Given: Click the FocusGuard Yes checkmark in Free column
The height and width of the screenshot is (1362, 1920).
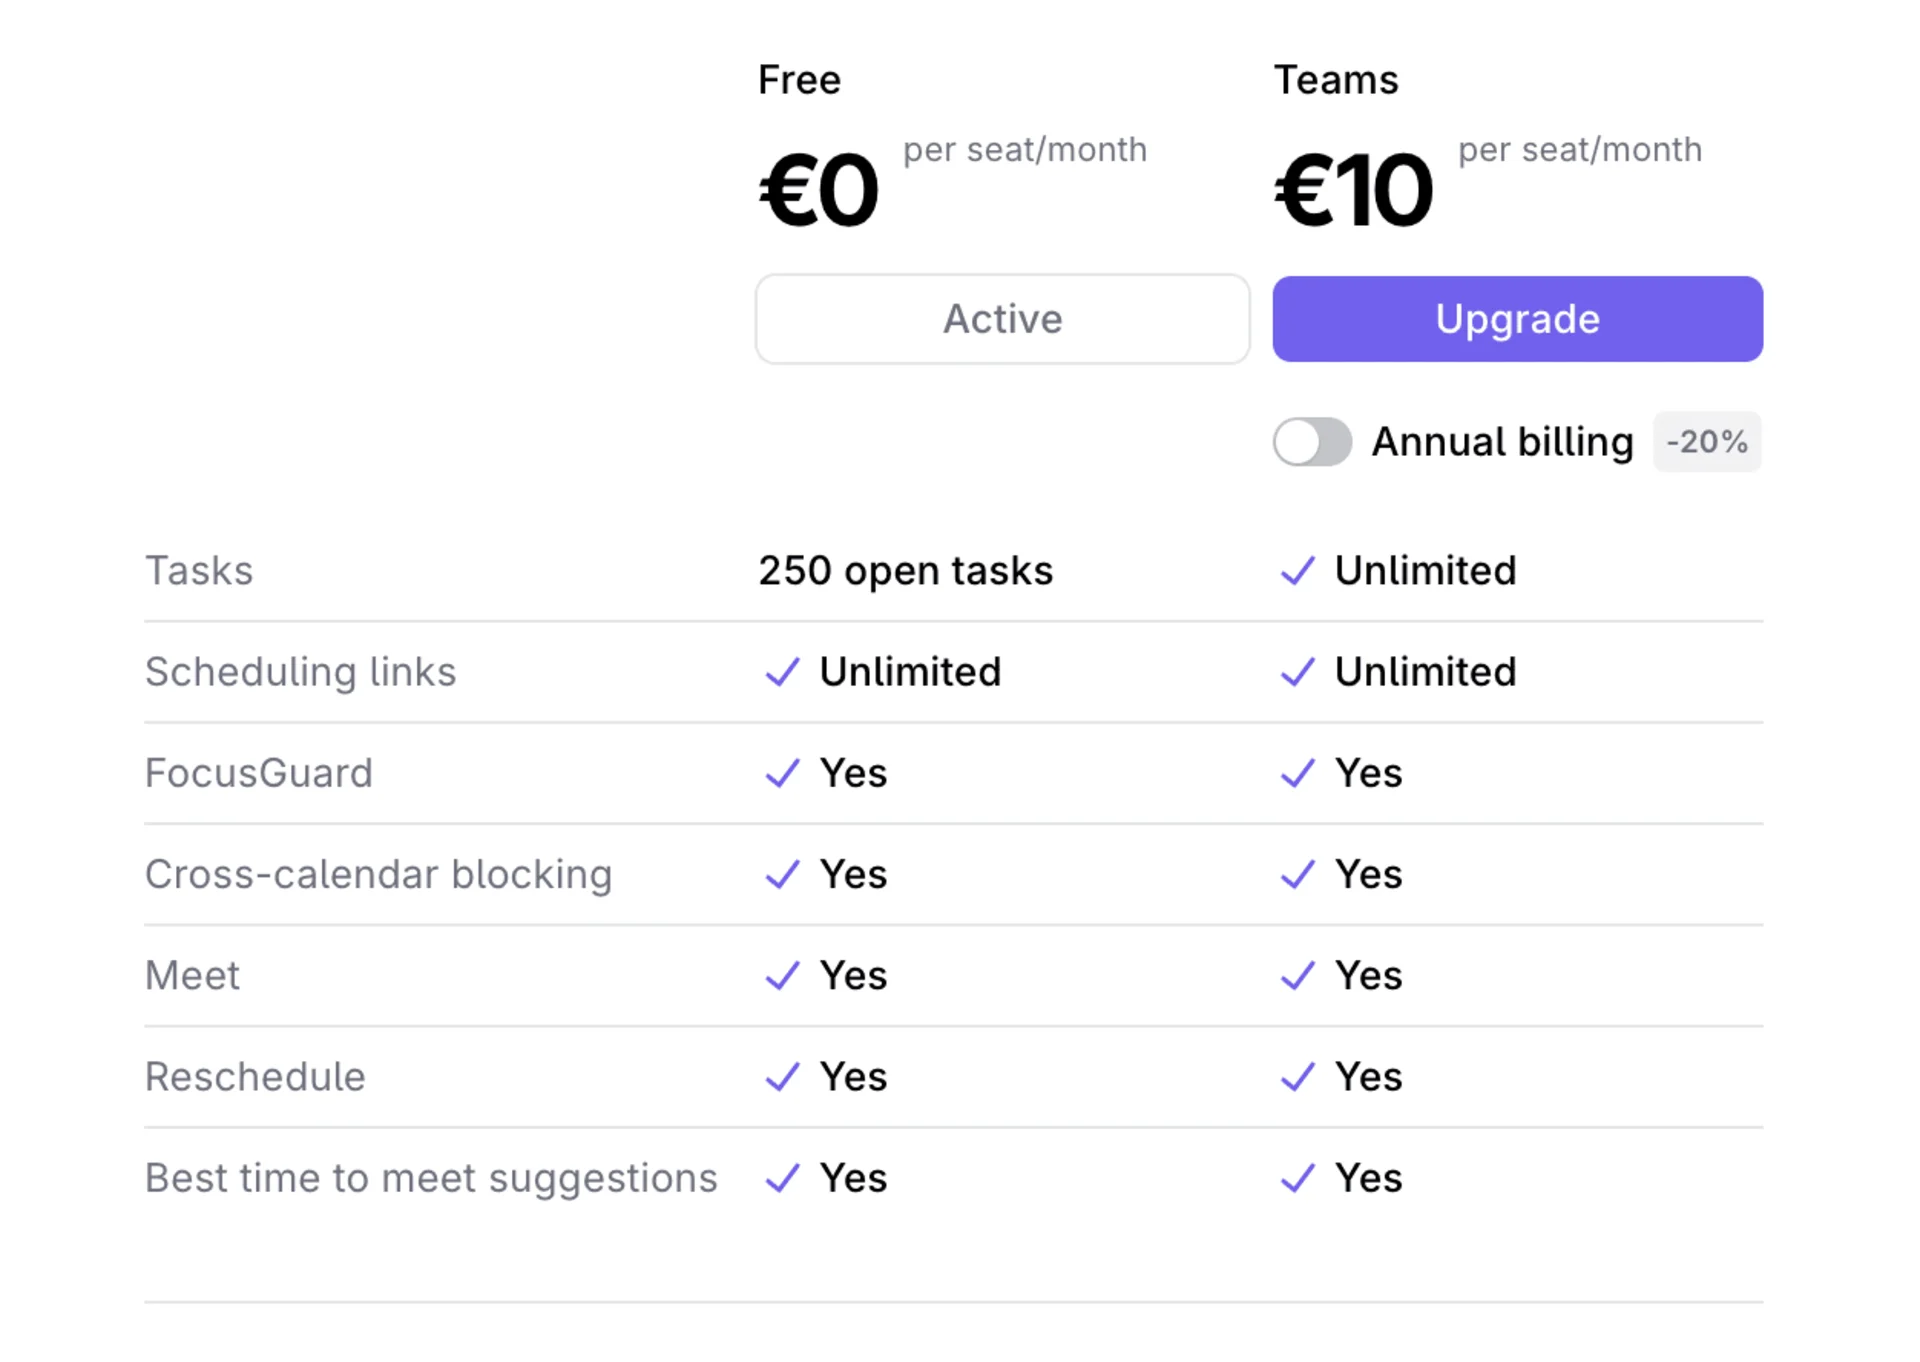Looking at the screenshot, I should click(782, 773).
